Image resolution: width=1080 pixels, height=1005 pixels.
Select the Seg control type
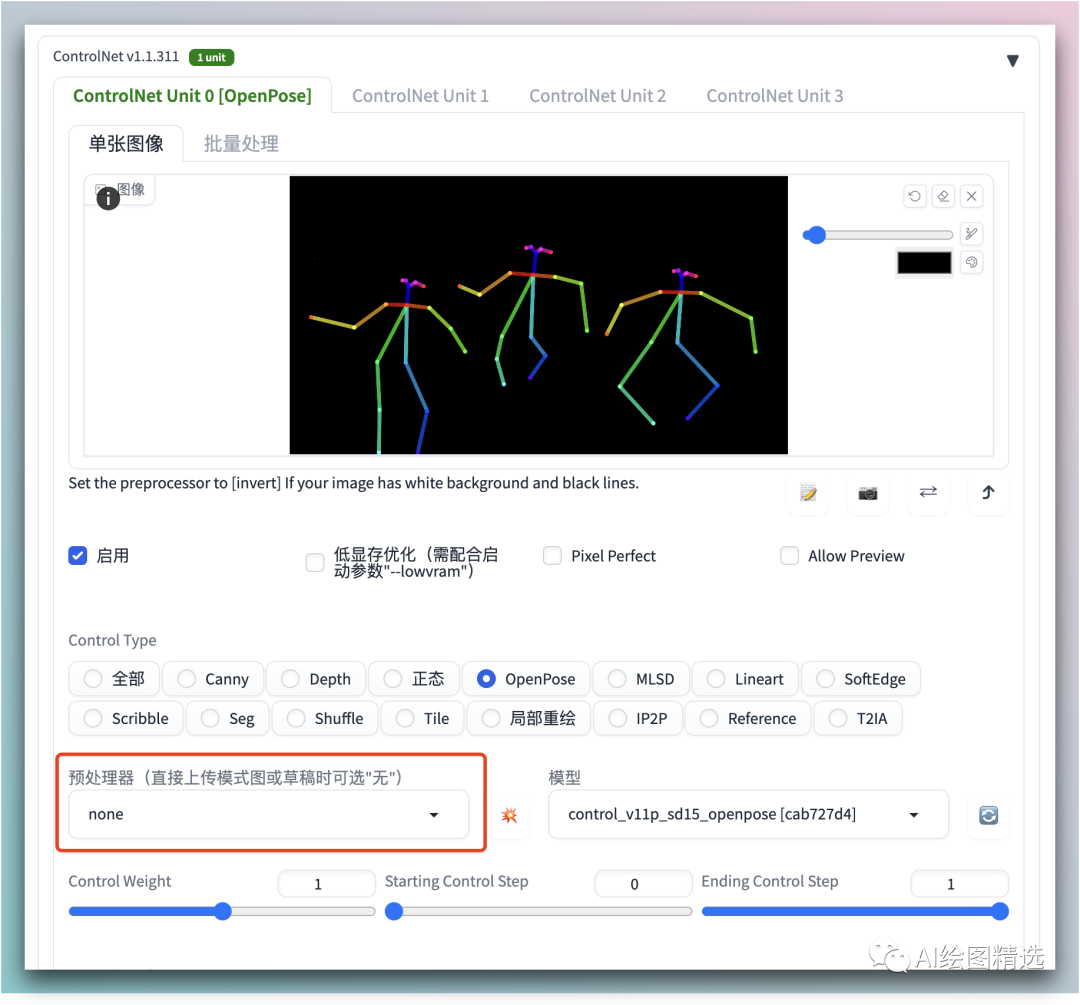tap(228, 718)
